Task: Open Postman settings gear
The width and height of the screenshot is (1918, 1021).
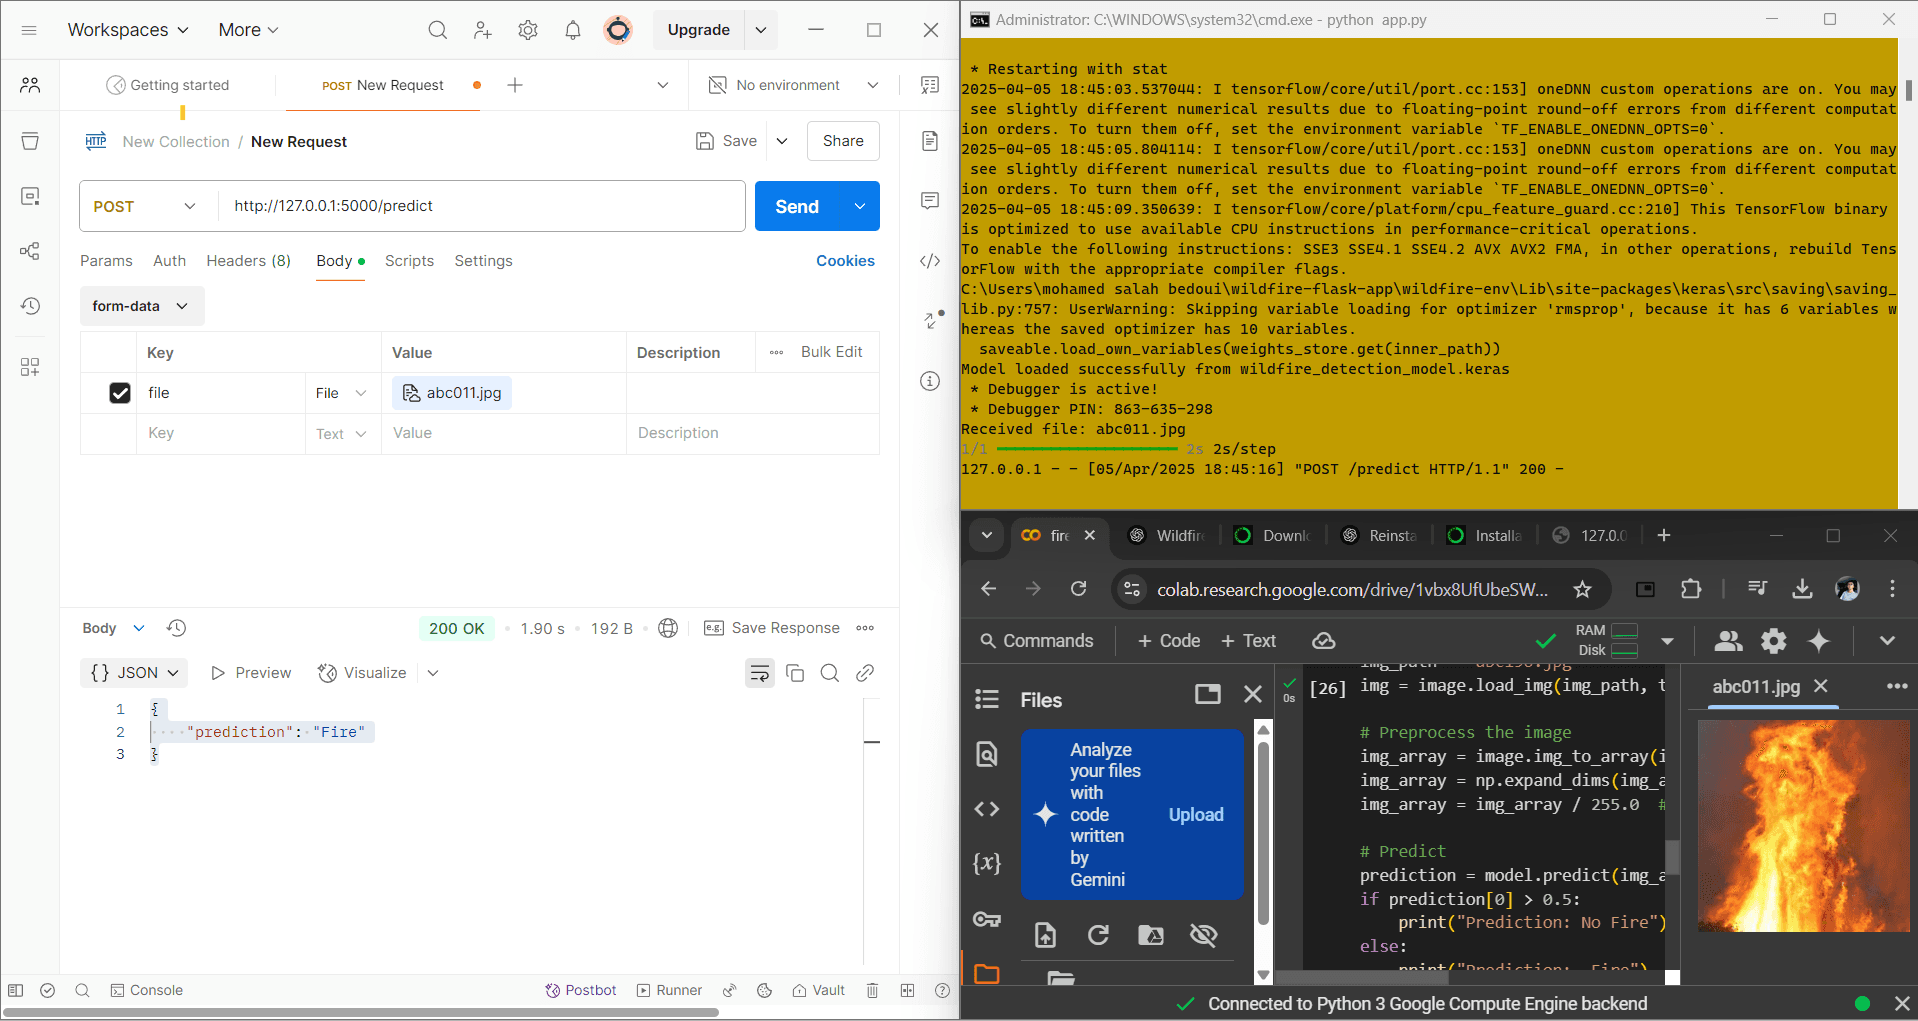Action: pyautogui.click(x=528, y=30)
